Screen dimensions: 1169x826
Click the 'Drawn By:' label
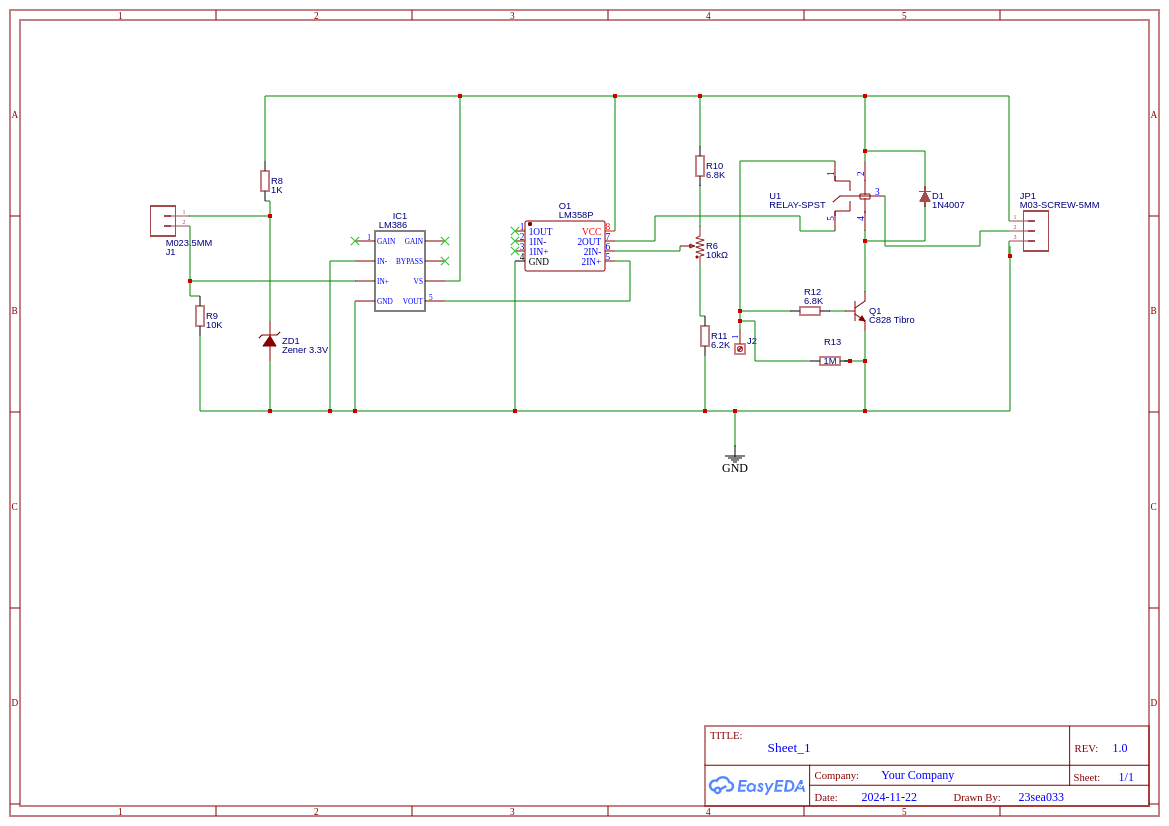click(977, 798)
